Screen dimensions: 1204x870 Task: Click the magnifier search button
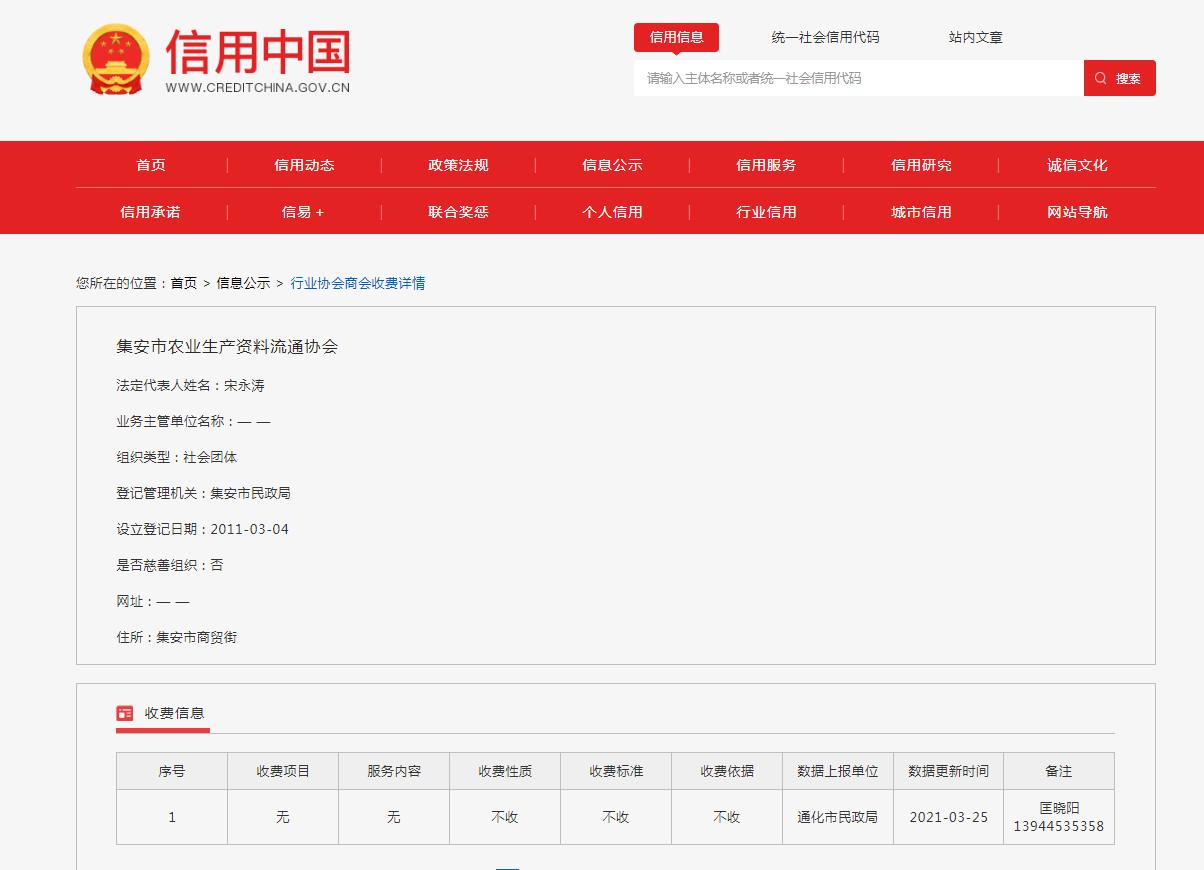pos(1119,78)
